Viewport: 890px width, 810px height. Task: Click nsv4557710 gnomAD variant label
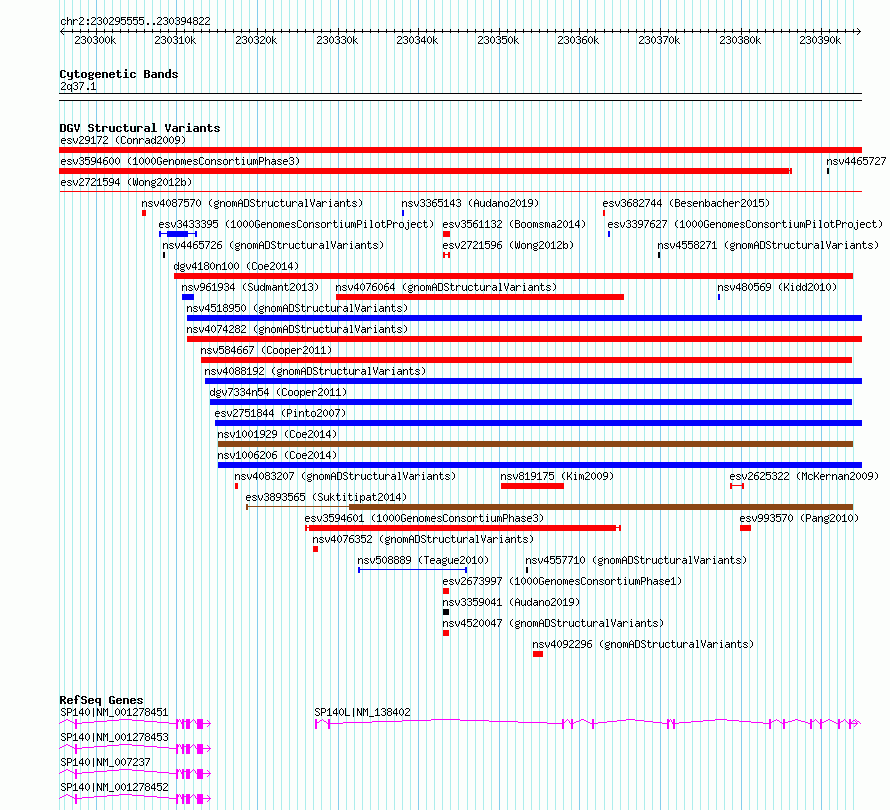pos(636,560)
